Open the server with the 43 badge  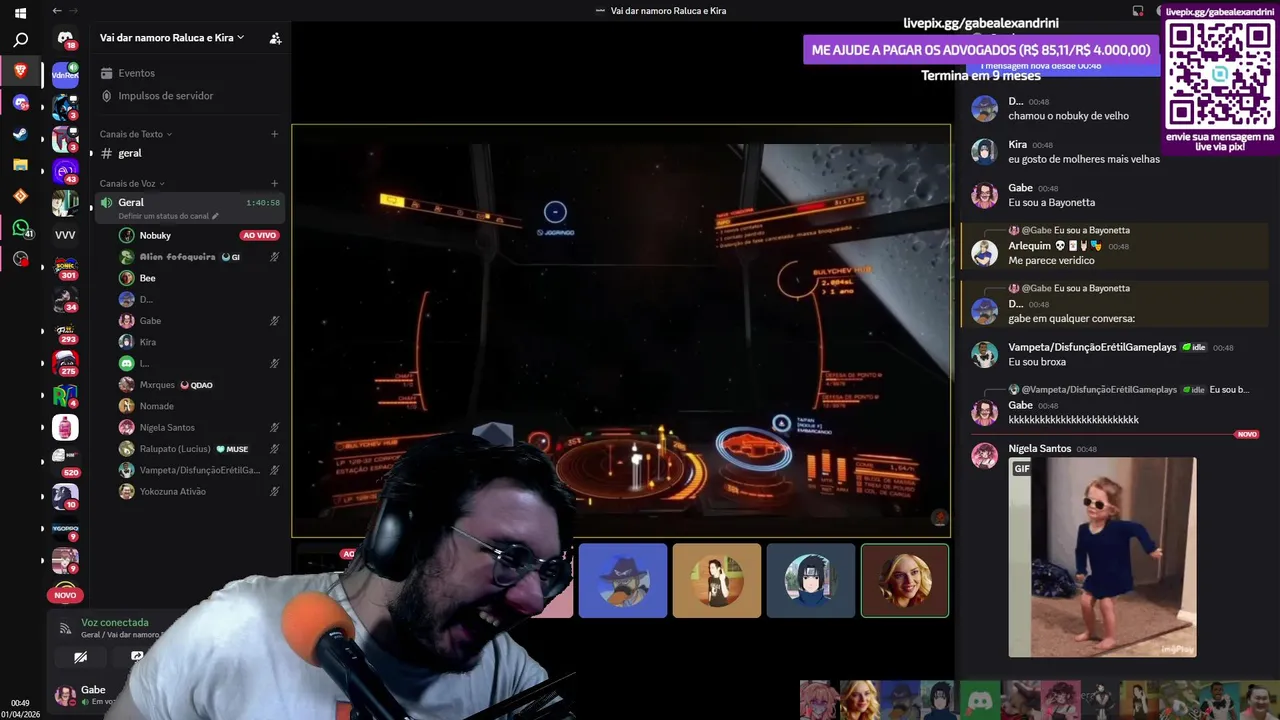(65, 171)
